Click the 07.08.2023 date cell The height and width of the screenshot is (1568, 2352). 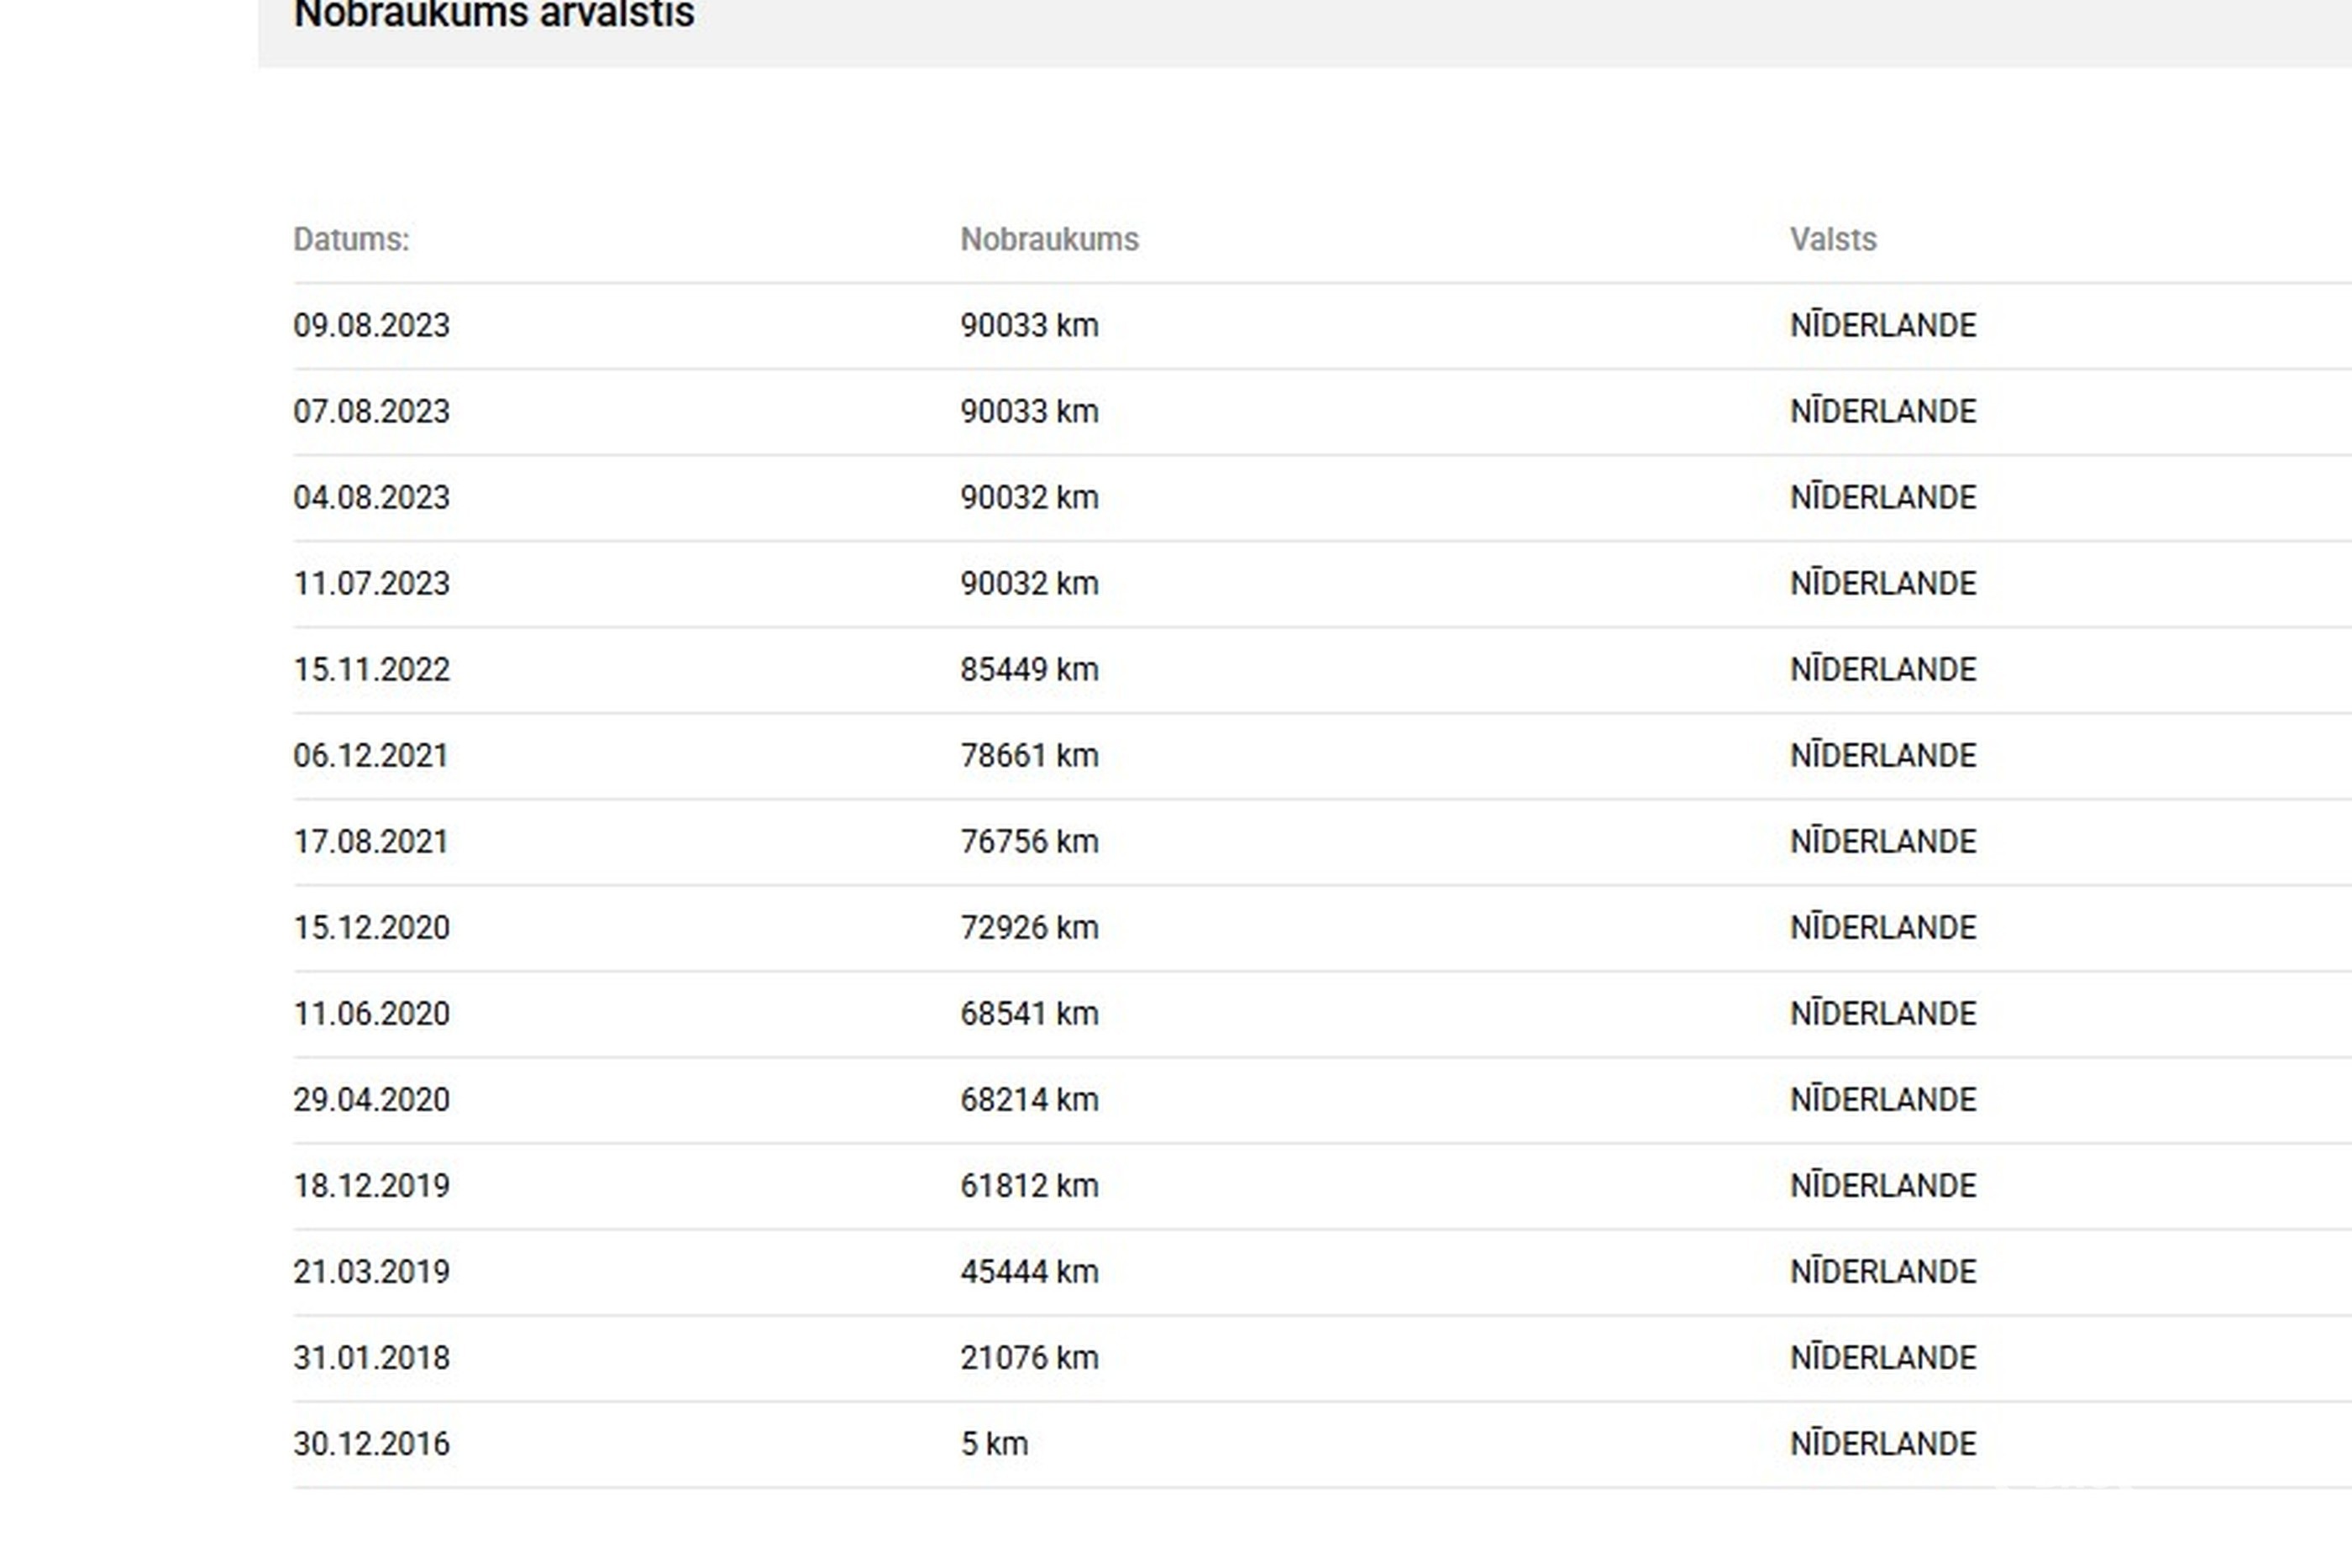tap(371, 412)
